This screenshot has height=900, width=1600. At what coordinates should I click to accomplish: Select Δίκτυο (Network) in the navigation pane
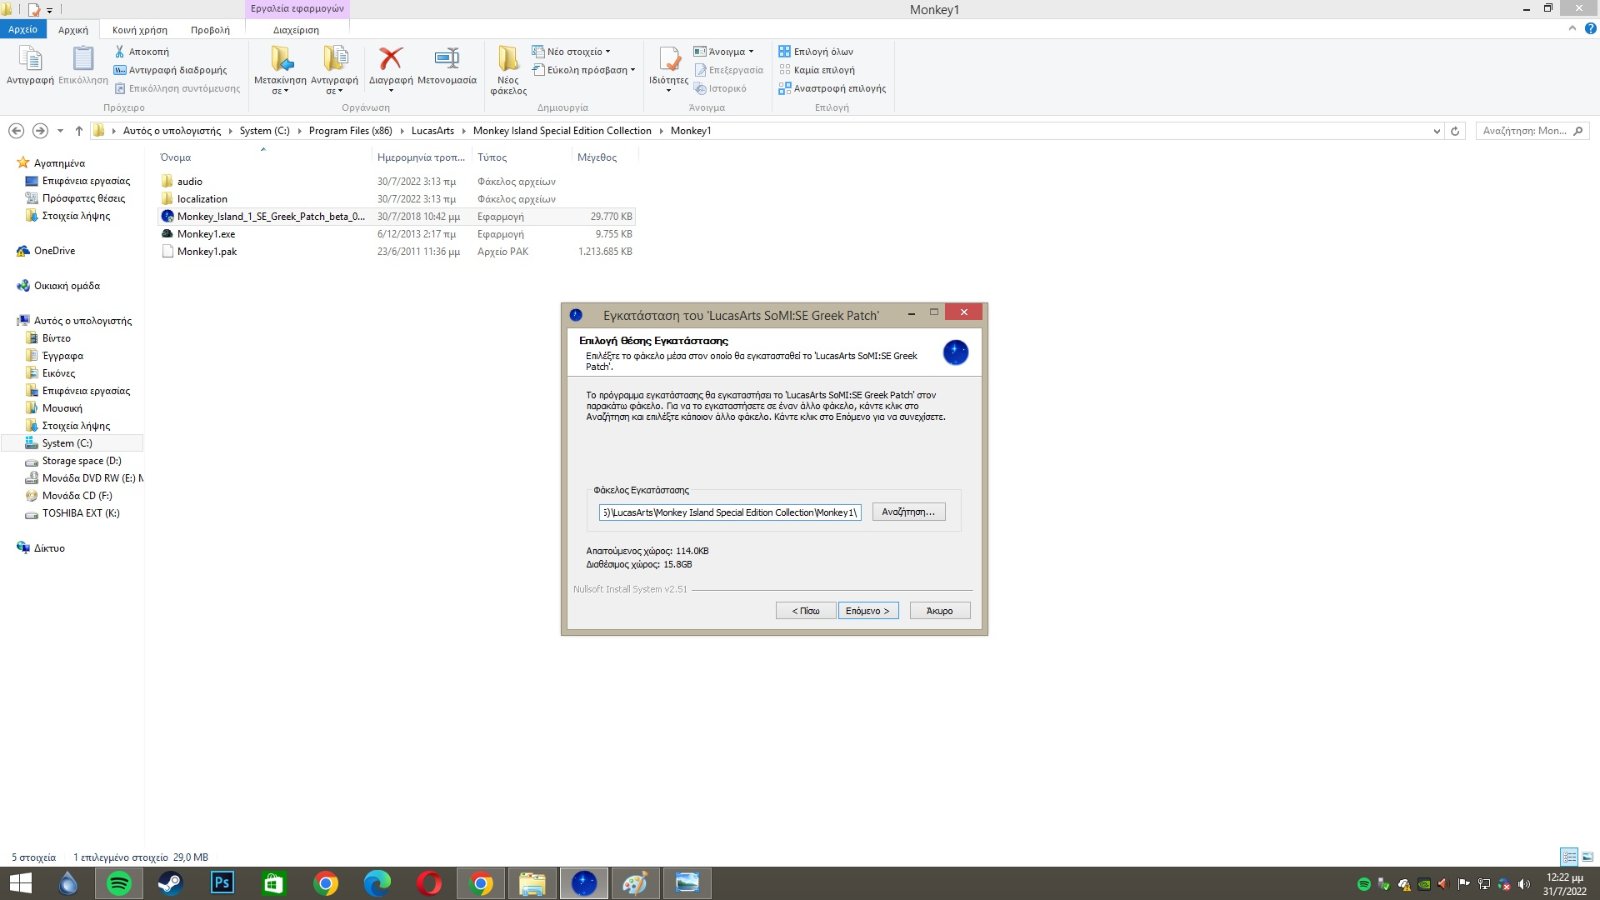49,548
